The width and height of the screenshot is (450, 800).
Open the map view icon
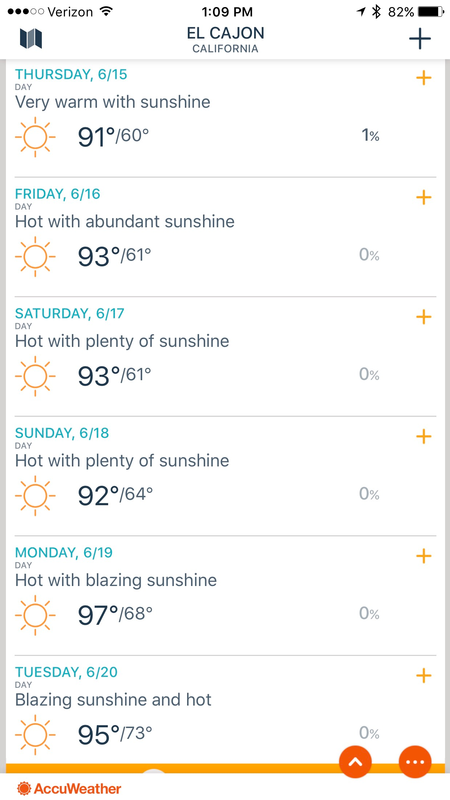point(31,39)
